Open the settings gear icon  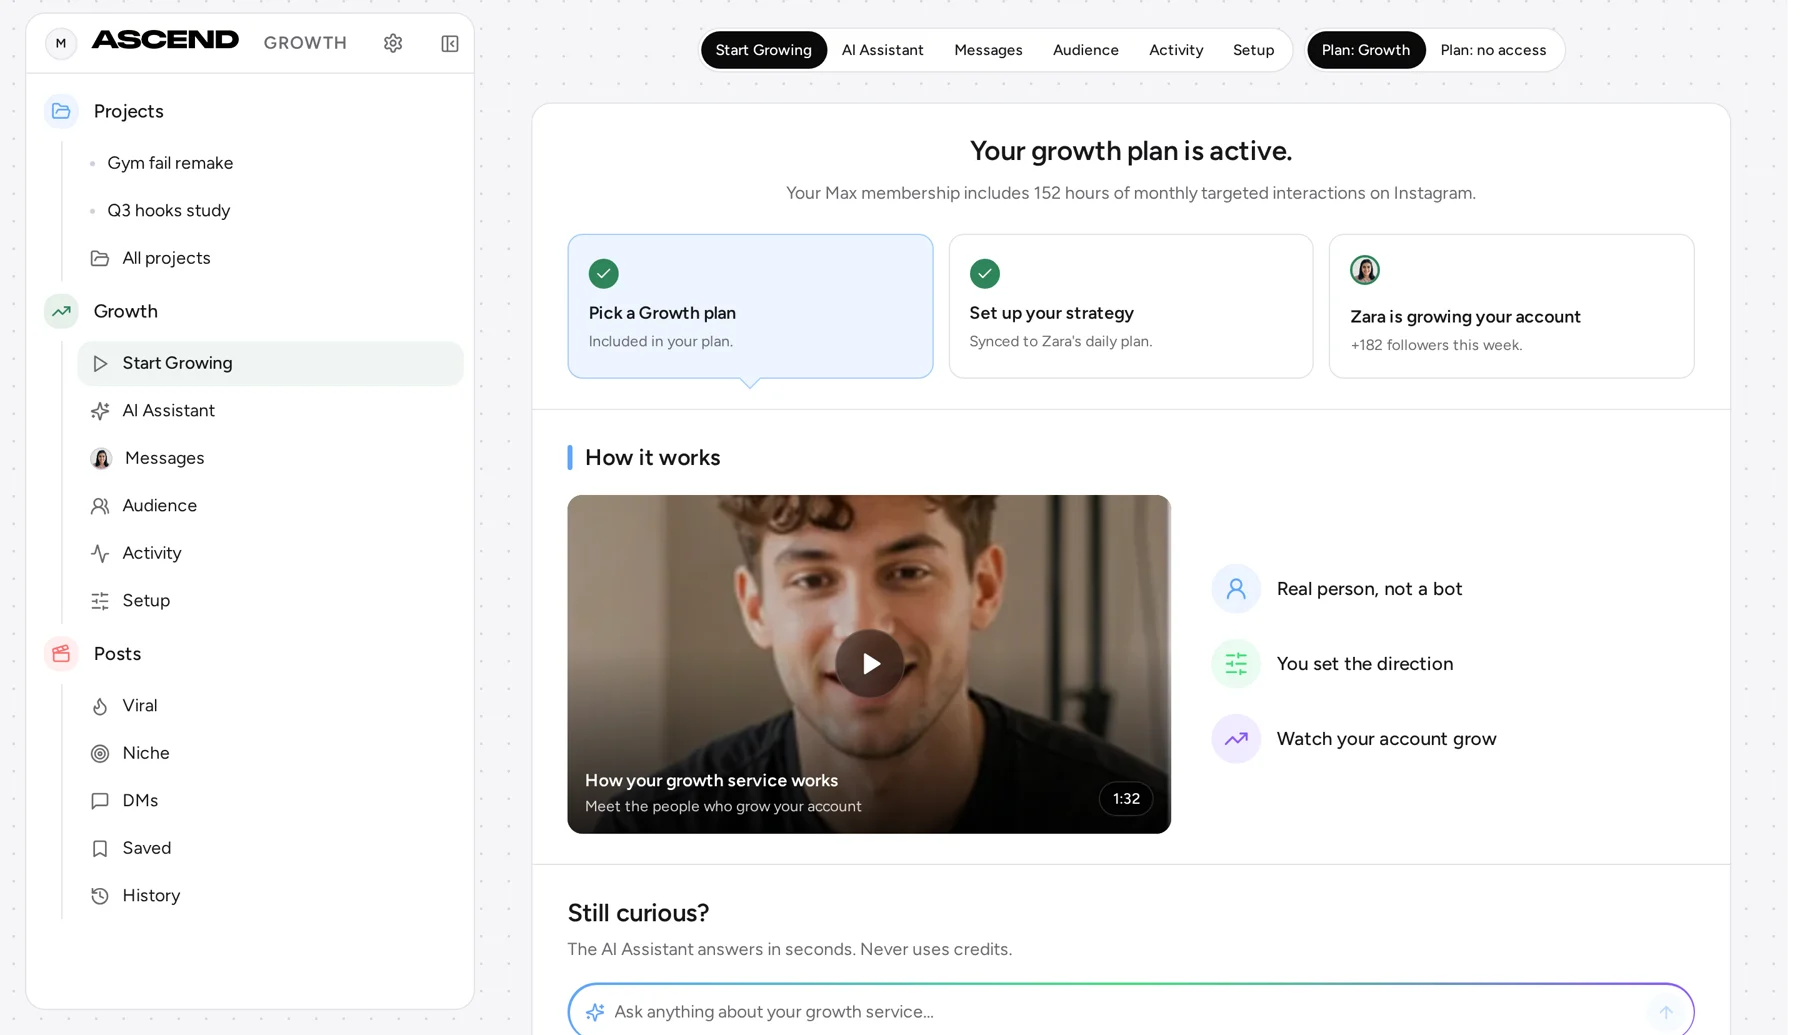(x=393, y=43)
